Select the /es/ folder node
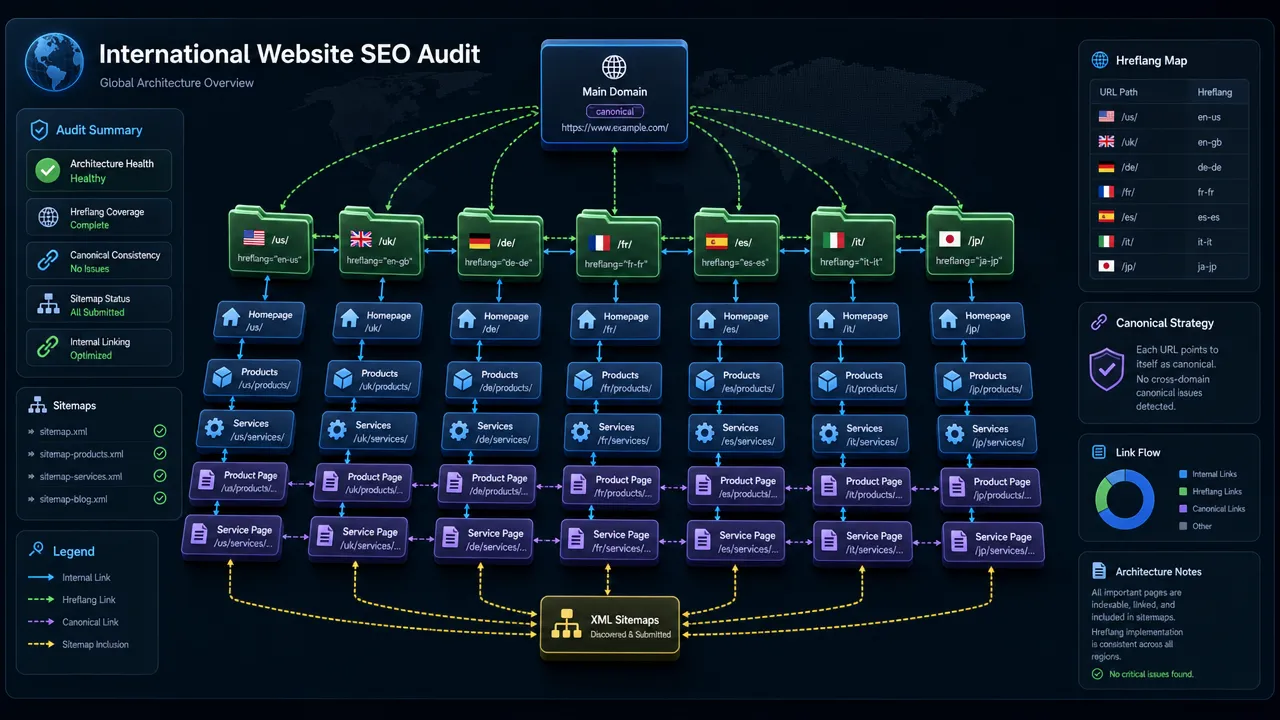This screenshot has height=720, width=1280. pyautogui.click(x=736, y=243)
